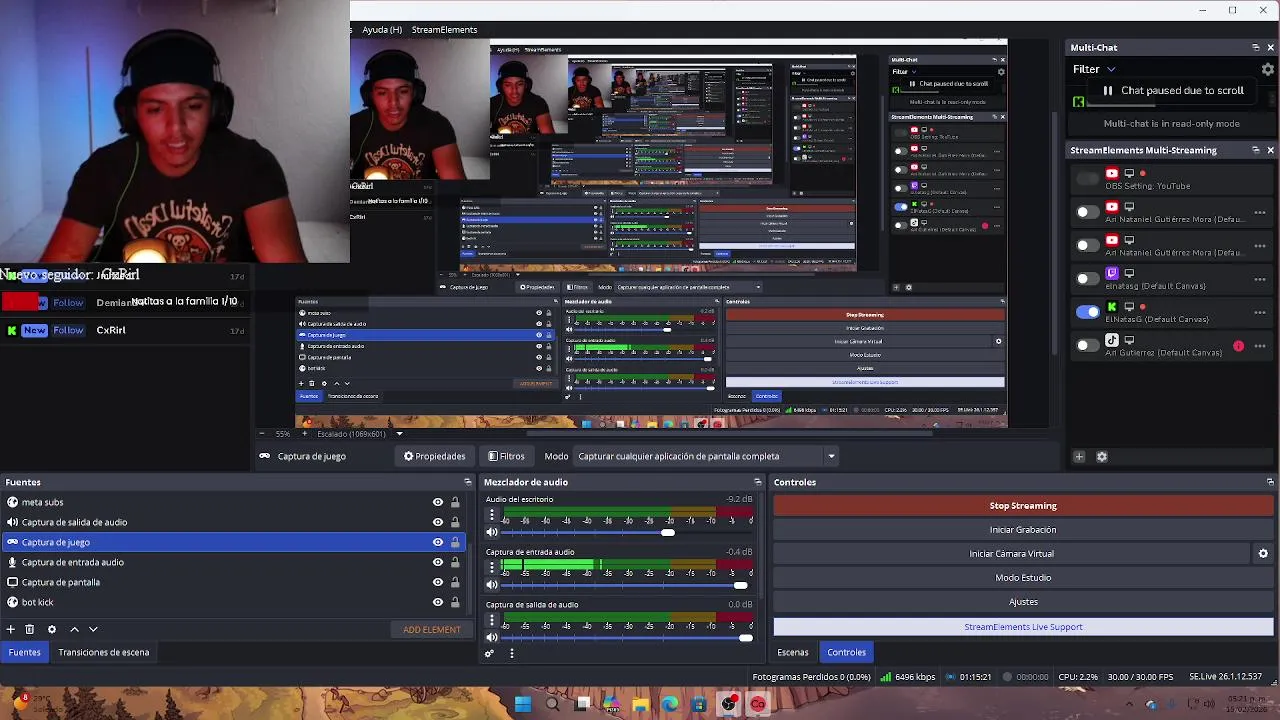Image resolution: width=1280 pixels, height=720 pixels.
Task: Open Captura de entrada audio three-dot options
Action: pos(491,568)
